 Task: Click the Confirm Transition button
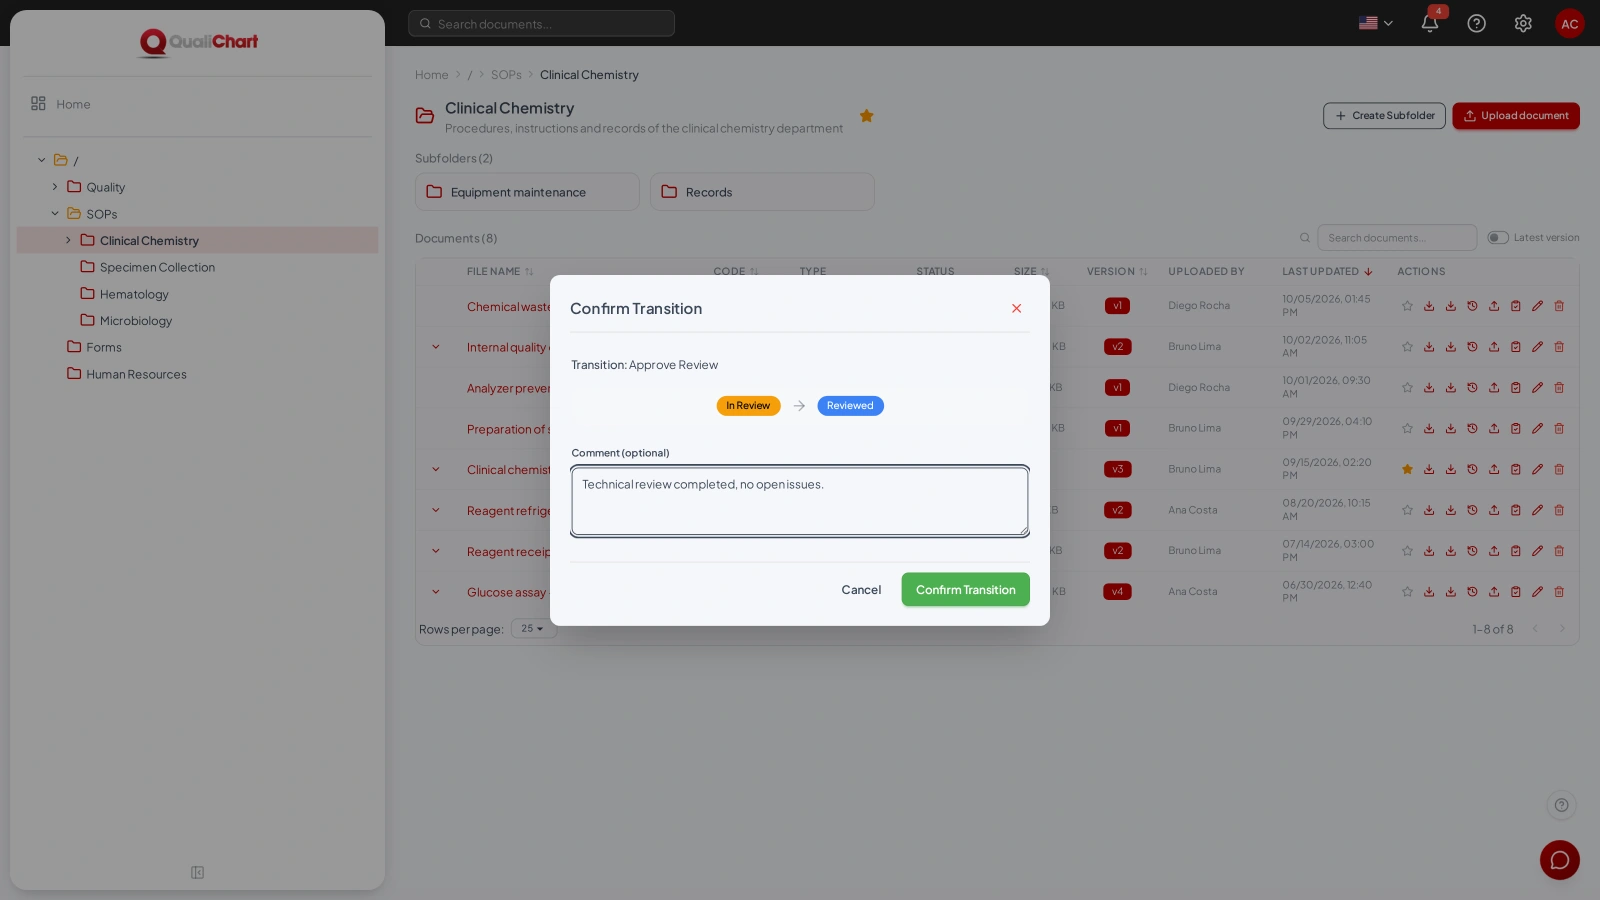click(x=965, y=590)
